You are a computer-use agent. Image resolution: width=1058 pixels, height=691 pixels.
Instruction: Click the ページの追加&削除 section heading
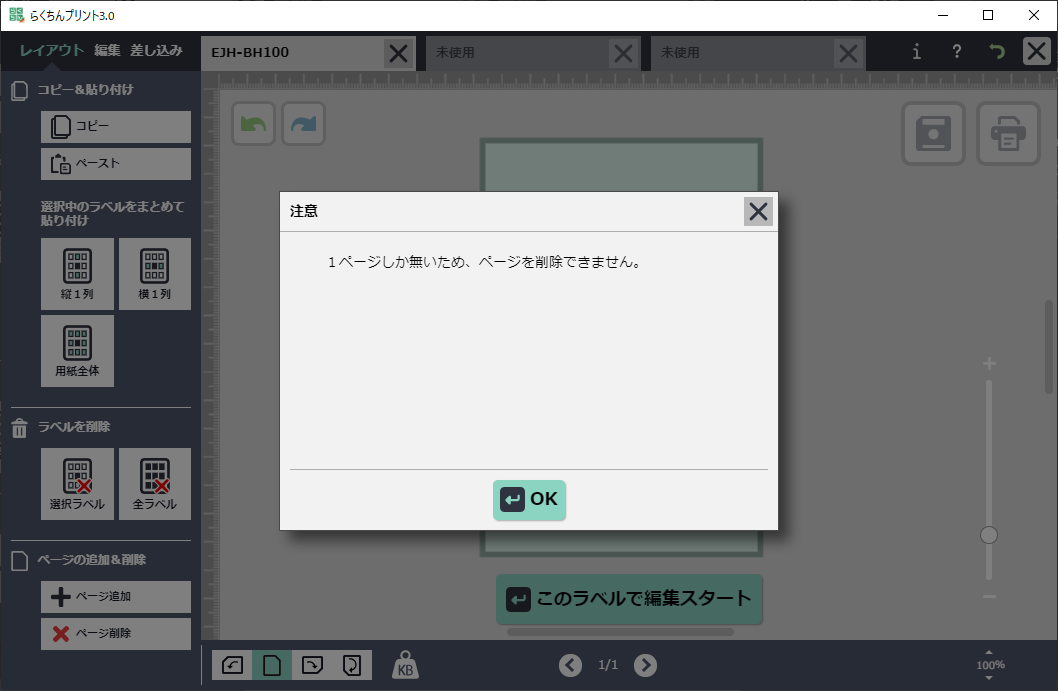coord(92,560)
